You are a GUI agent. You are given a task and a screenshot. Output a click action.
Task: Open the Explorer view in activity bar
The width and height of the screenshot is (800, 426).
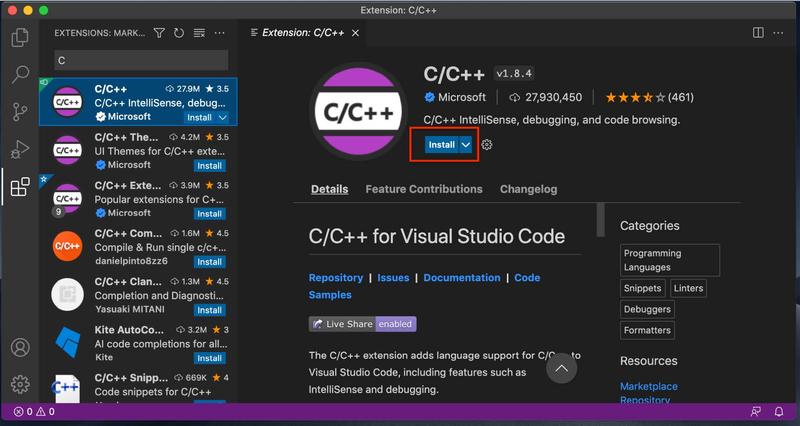pyautogui.click(x=19, y=38)
